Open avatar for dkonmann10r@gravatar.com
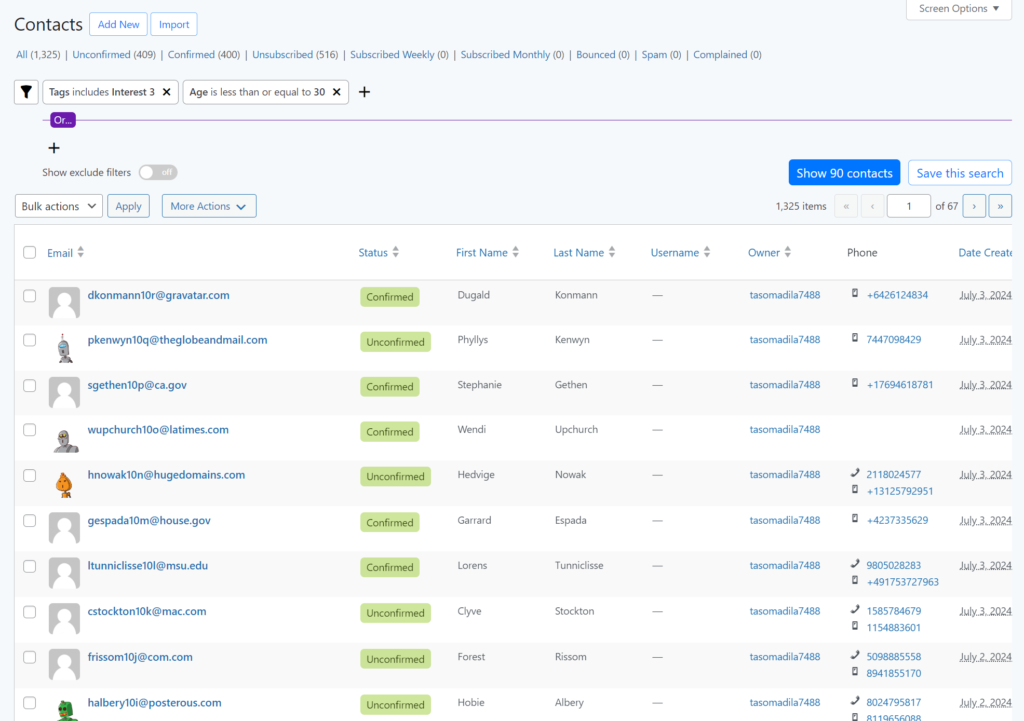This screenshot has height=721, width=1024. pos(64,302)
